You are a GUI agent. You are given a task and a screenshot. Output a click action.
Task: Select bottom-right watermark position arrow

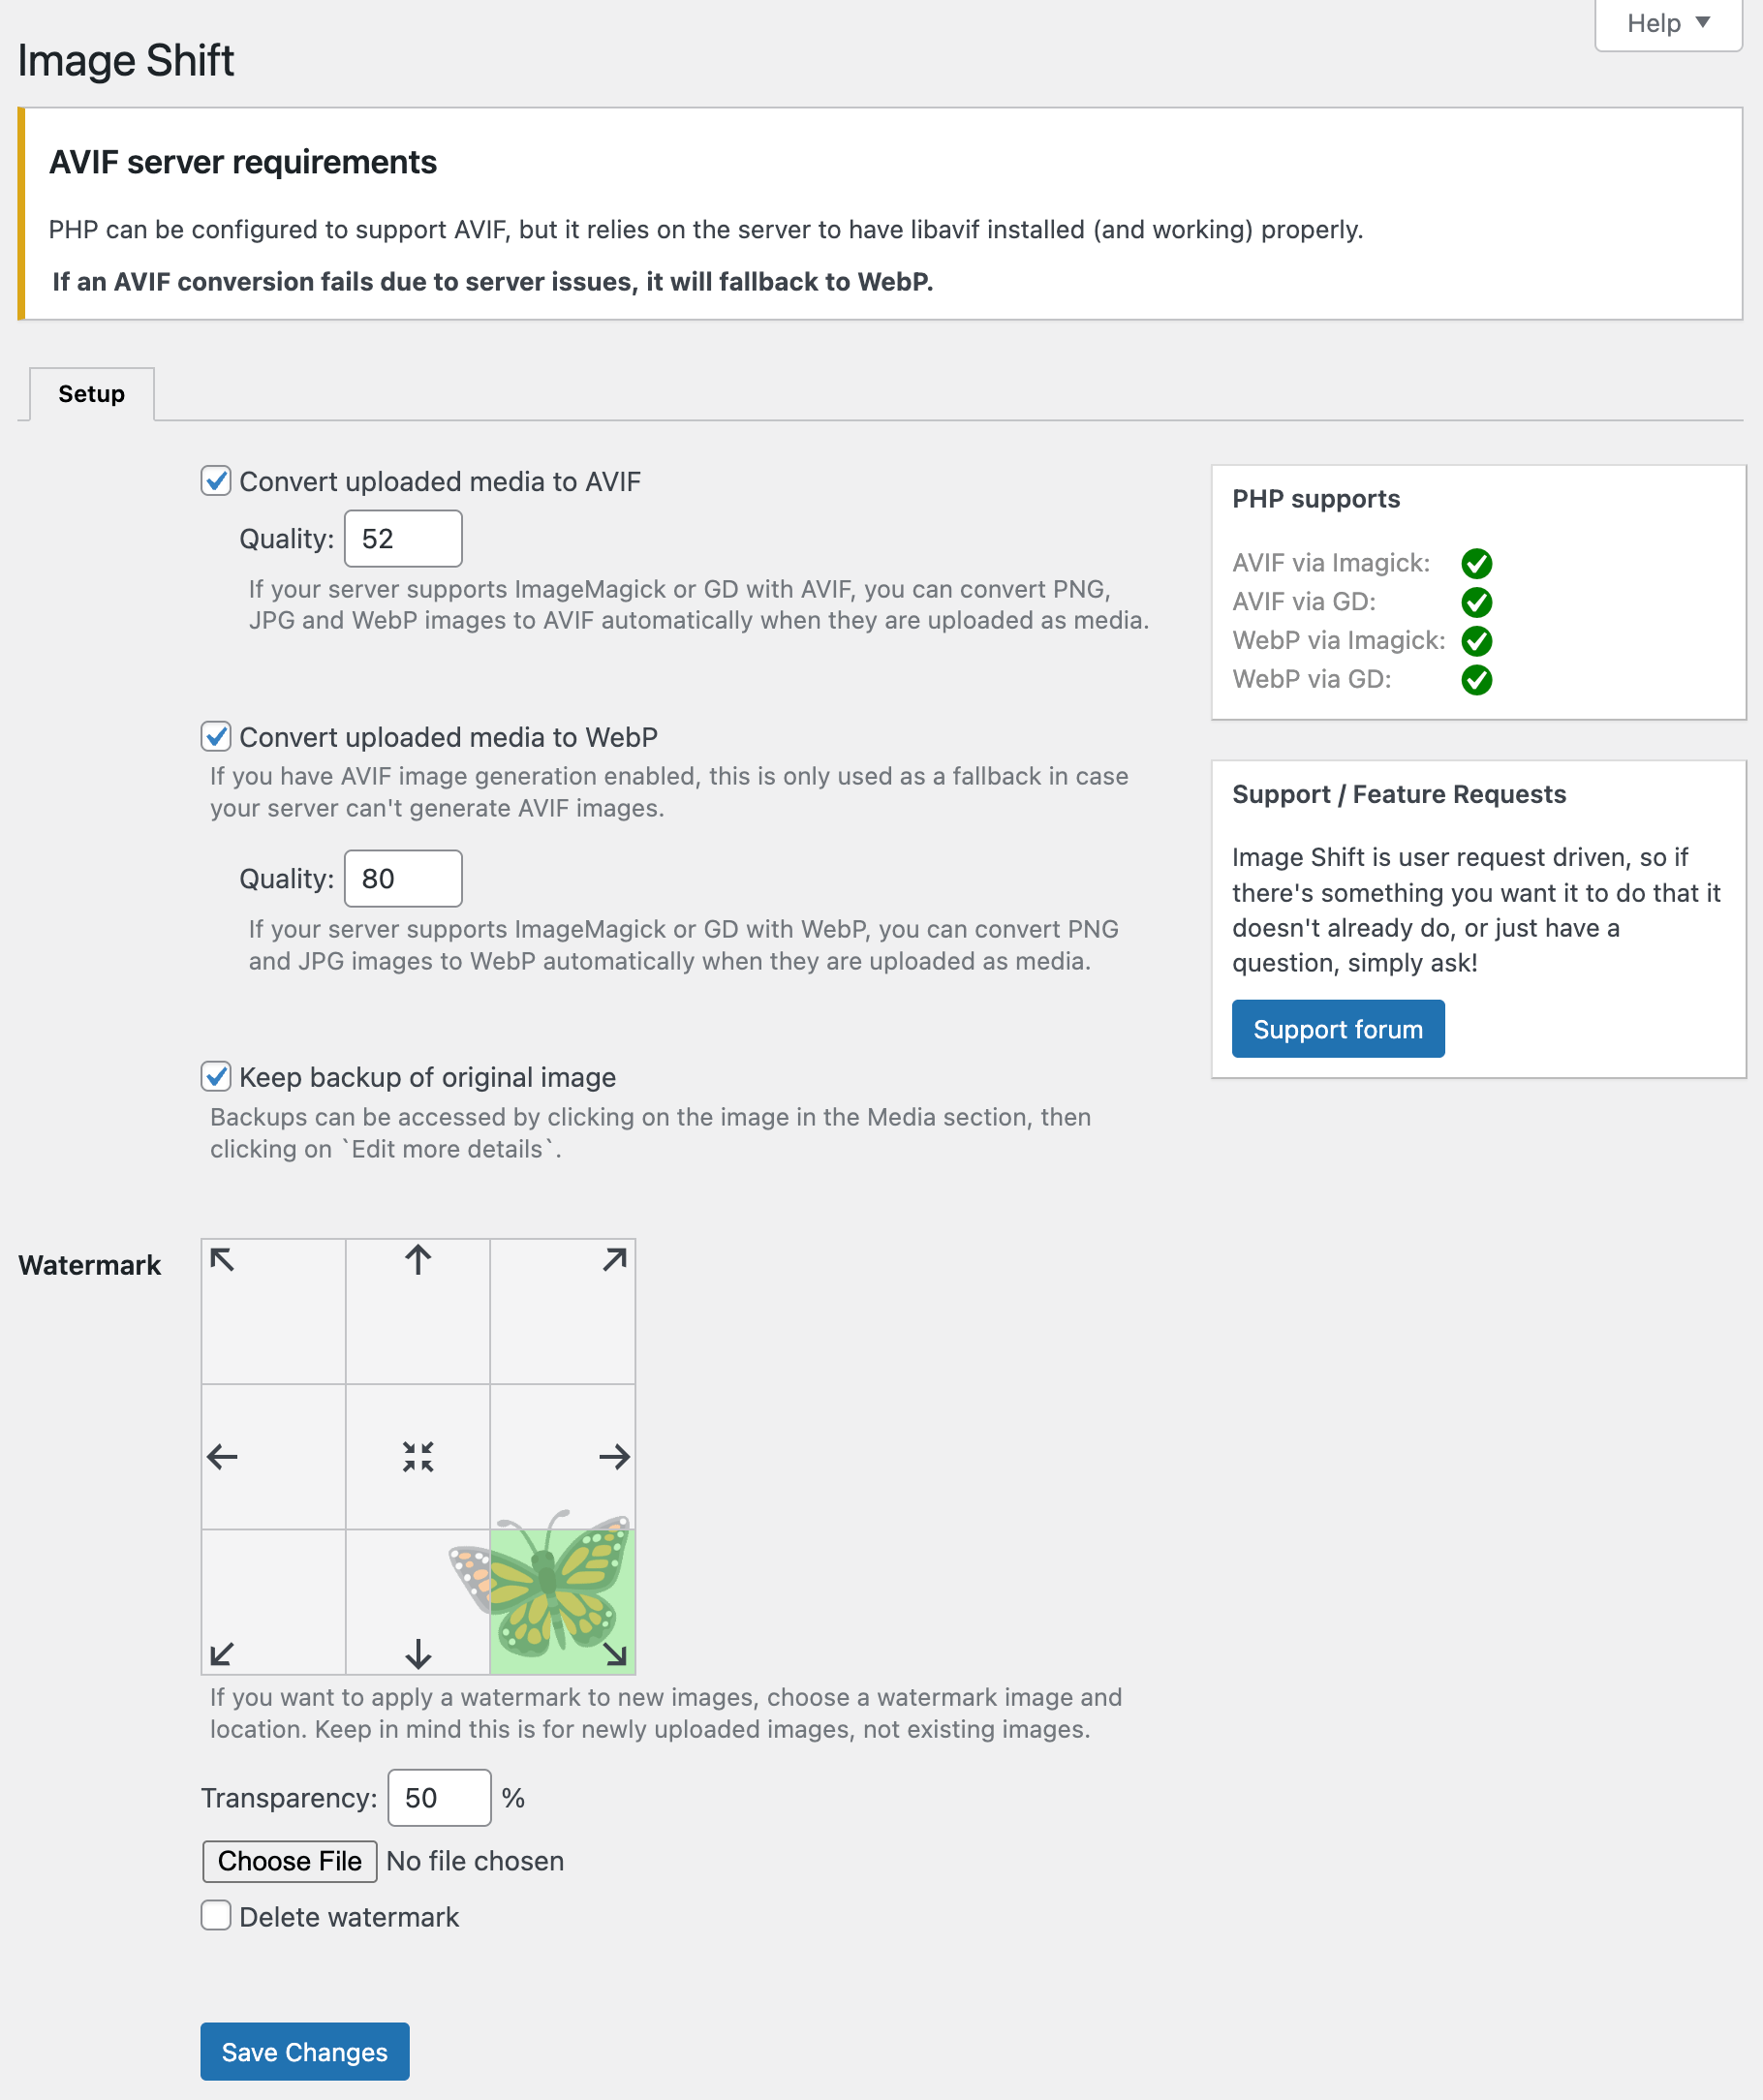tap(614, 1654)
